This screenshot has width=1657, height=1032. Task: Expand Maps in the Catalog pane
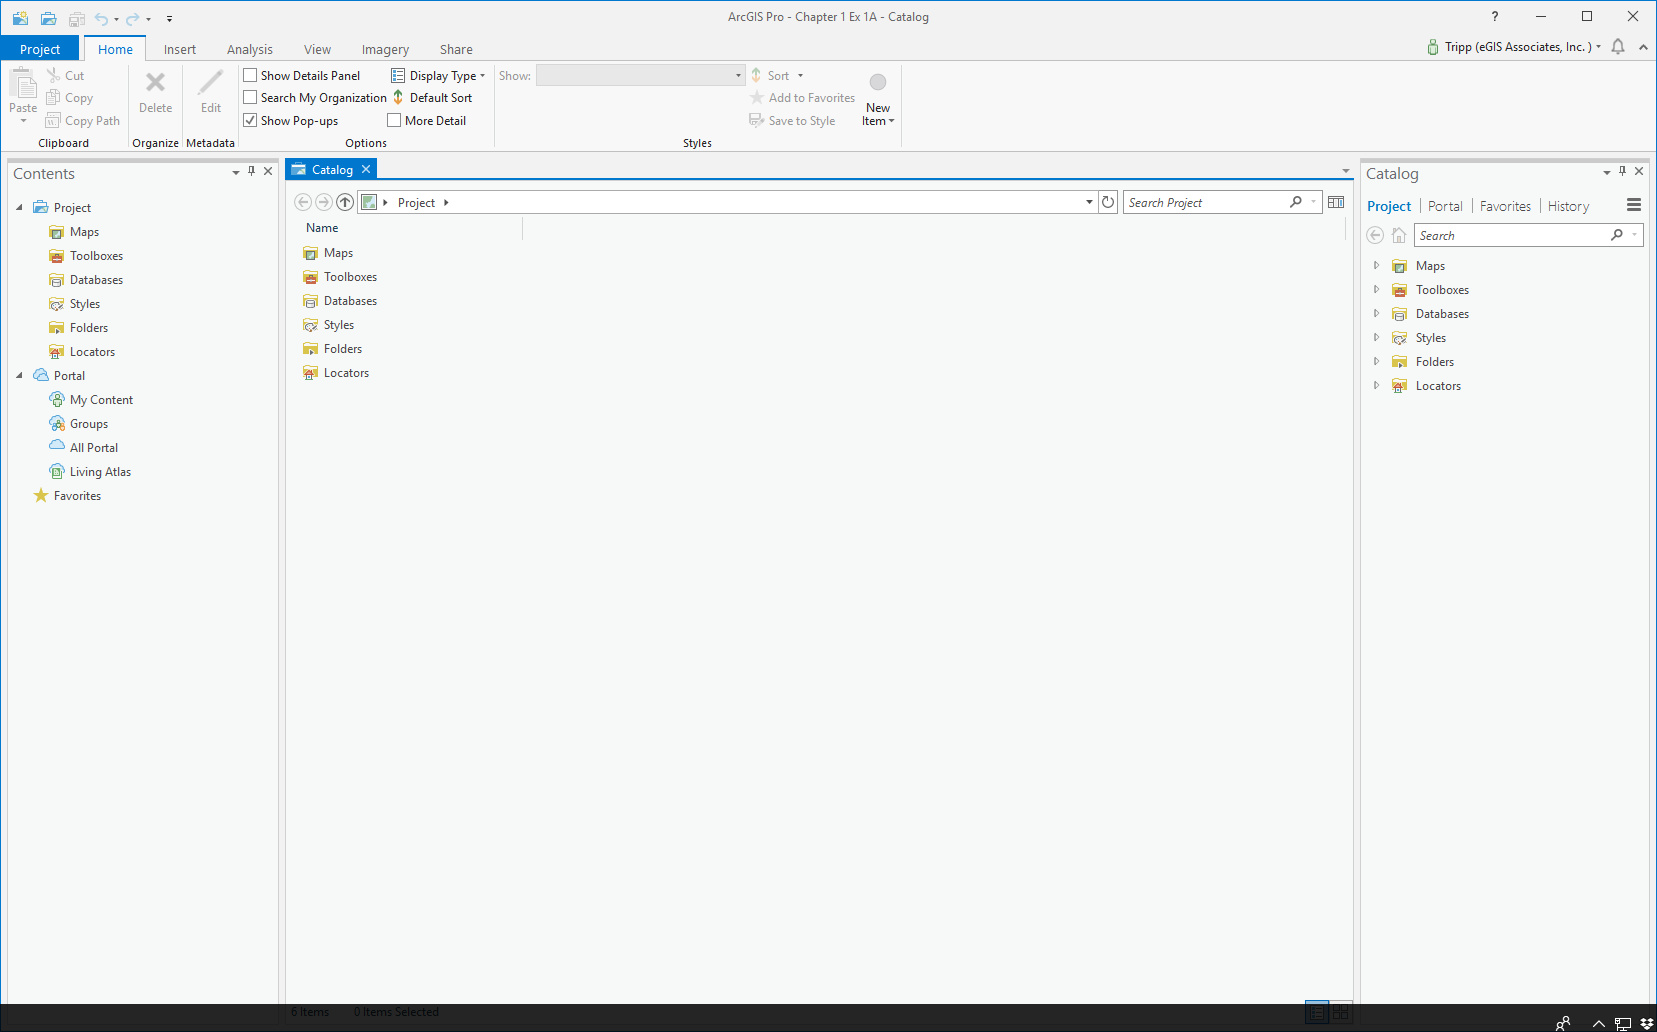pos(1376,265)
